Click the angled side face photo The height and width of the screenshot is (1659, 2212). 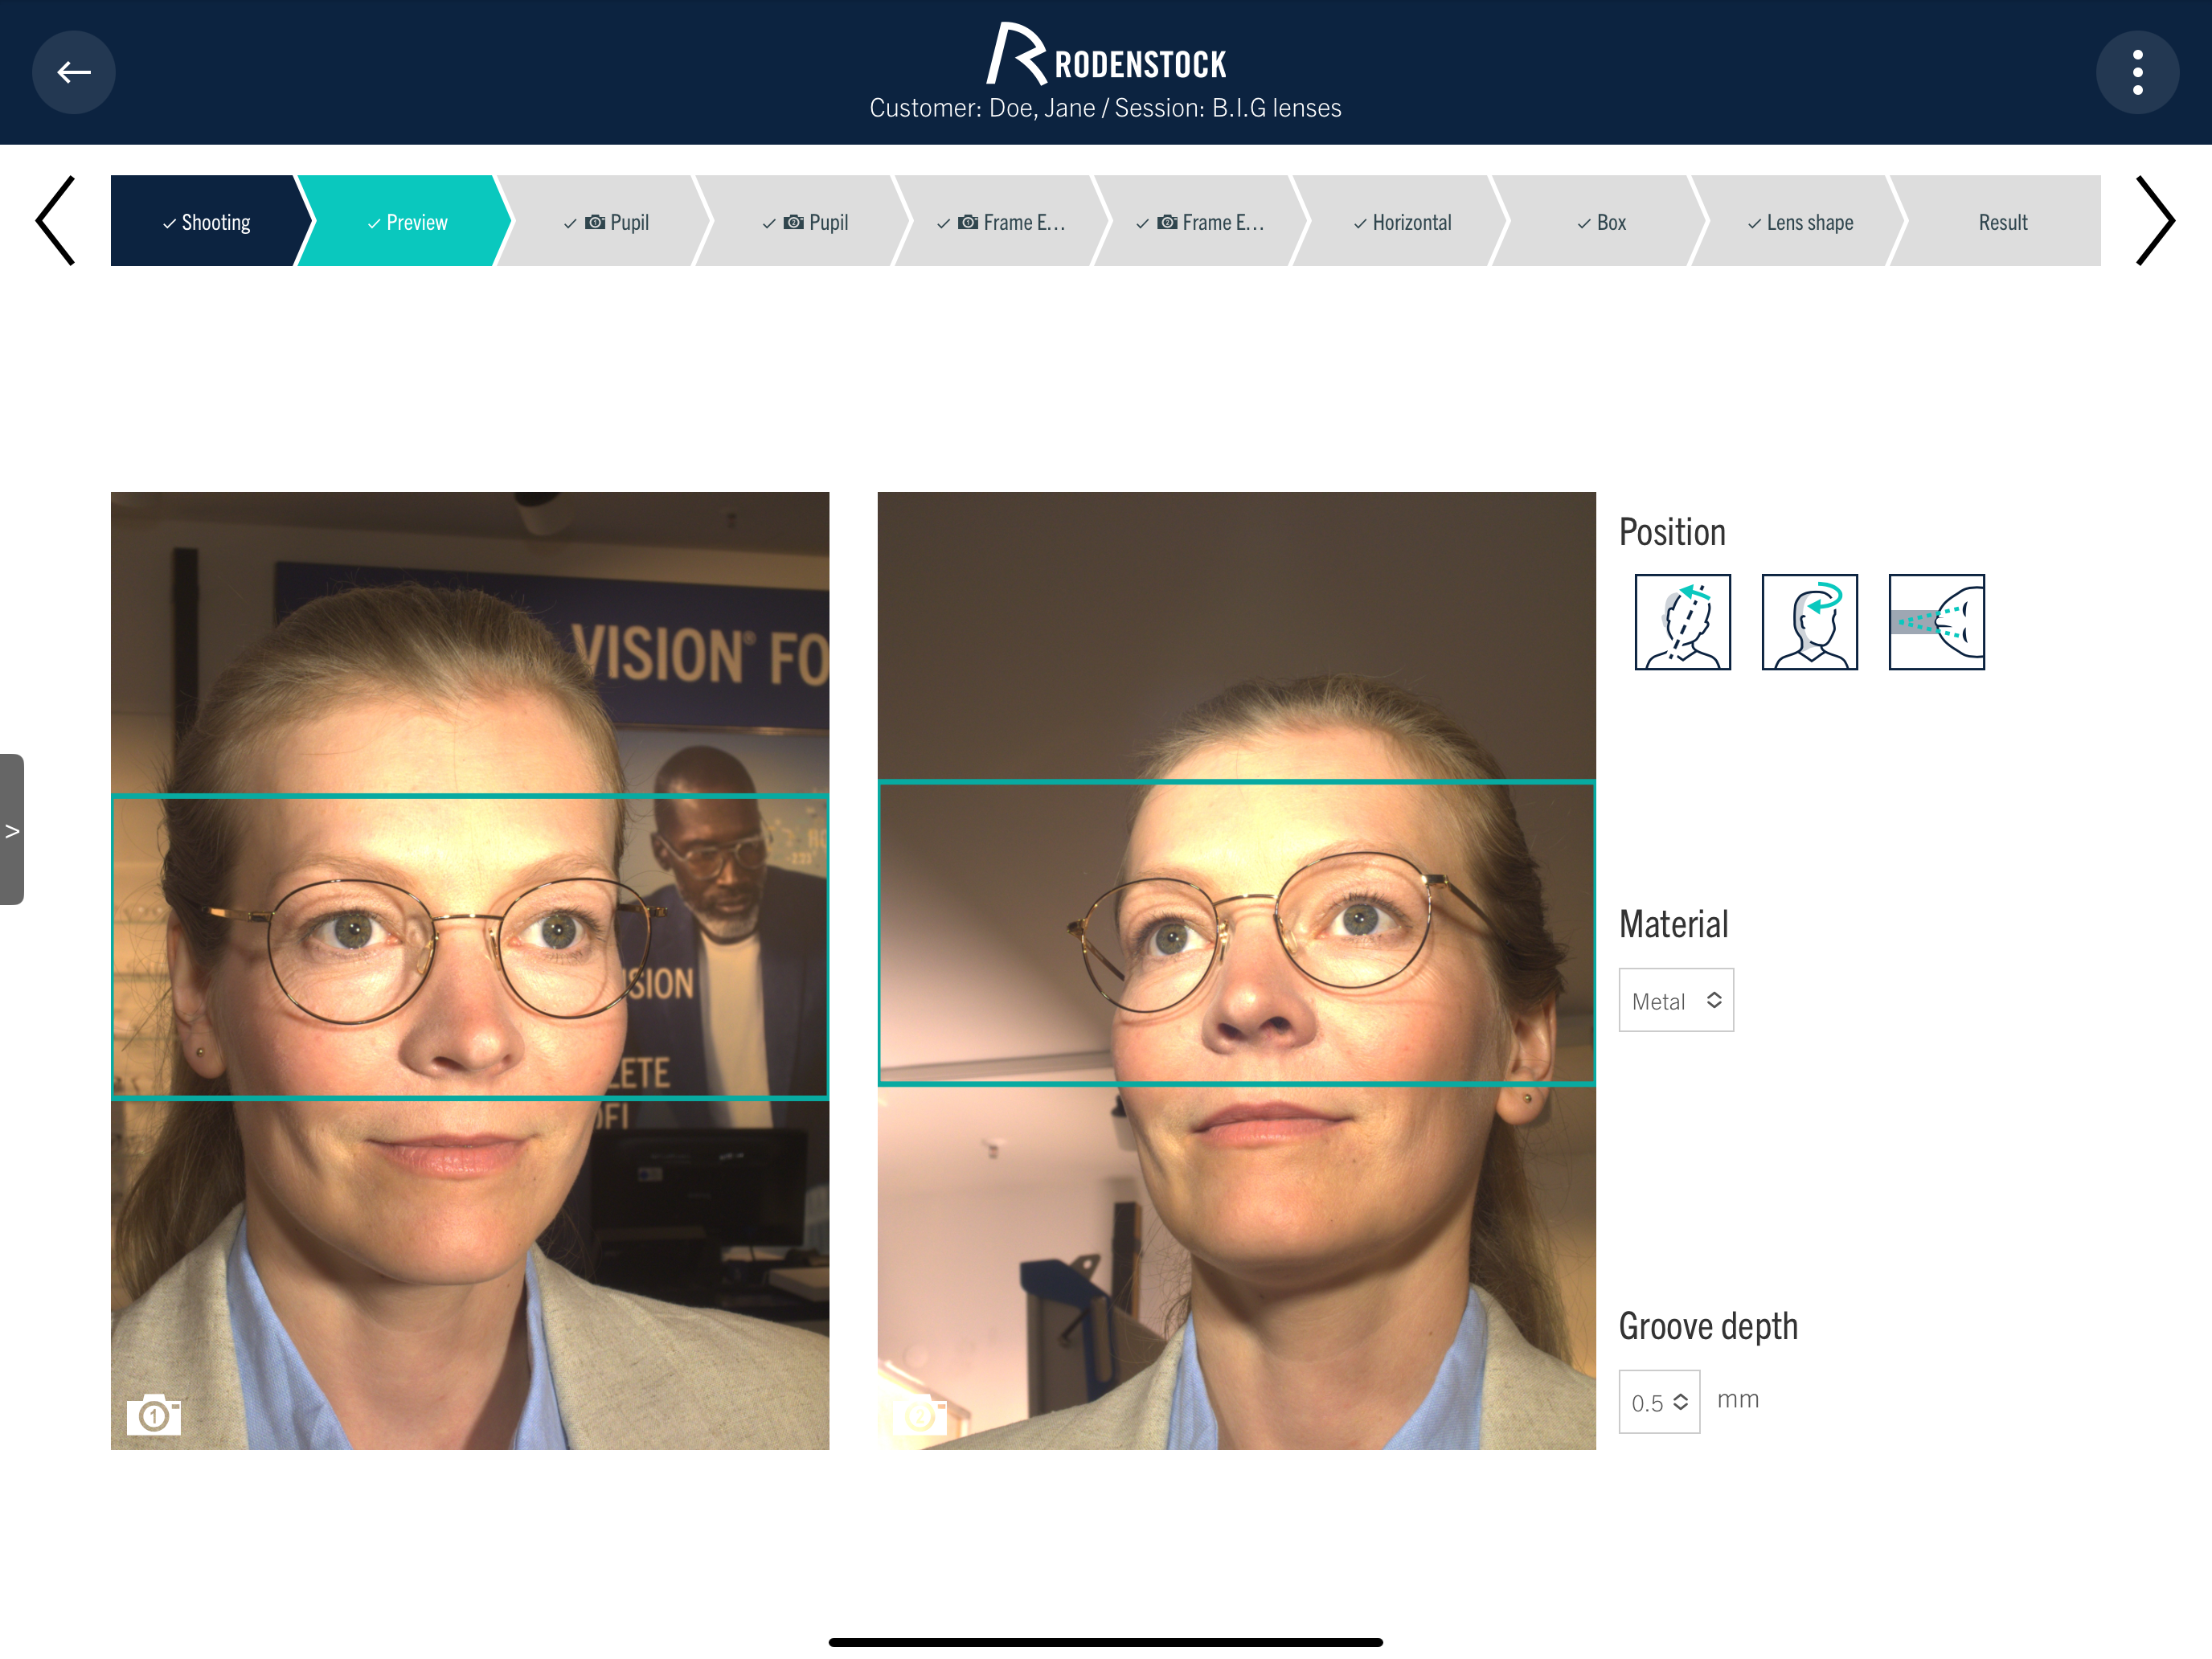(x=1236, y=970)
